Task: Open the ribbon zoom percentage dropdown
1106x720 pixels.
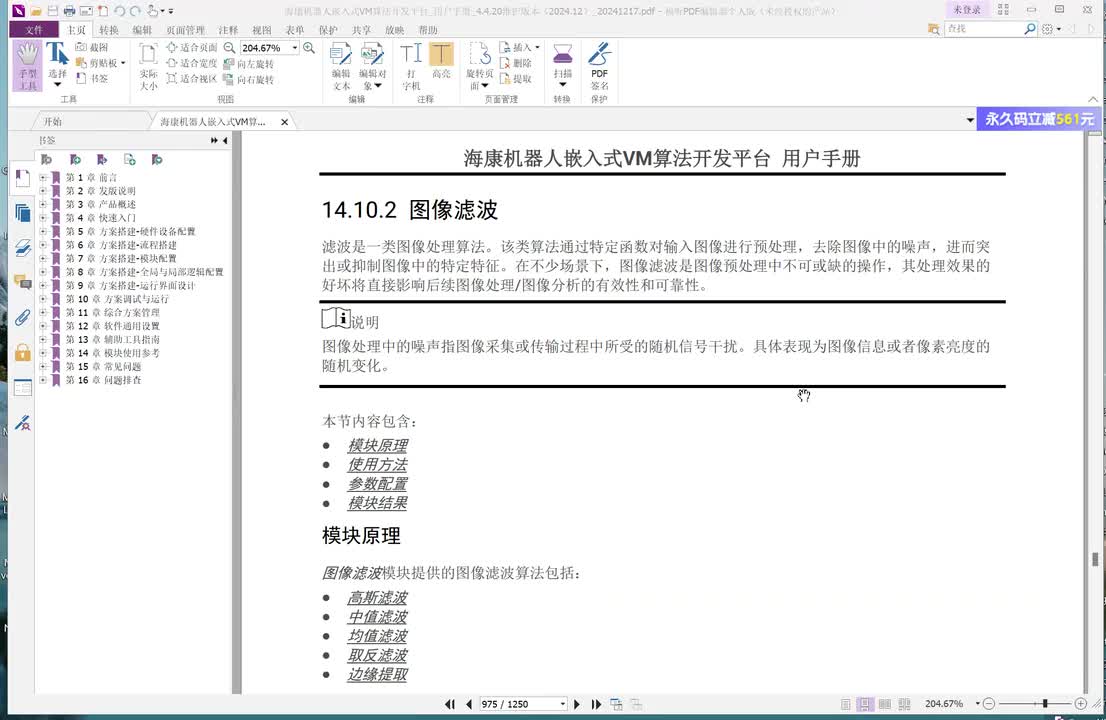Action: coord(295,48)
